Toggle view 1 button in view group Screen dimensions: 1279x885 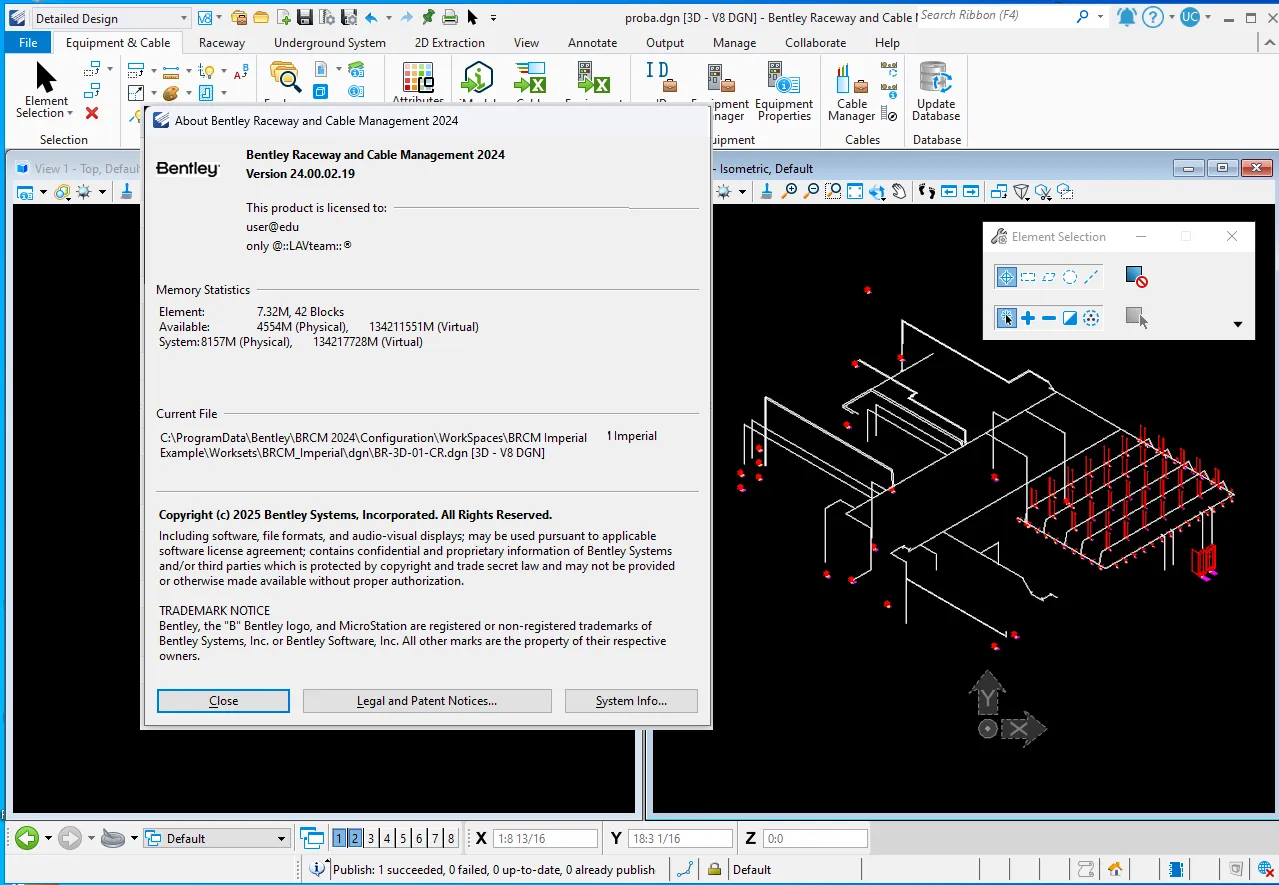click(339, 838)
